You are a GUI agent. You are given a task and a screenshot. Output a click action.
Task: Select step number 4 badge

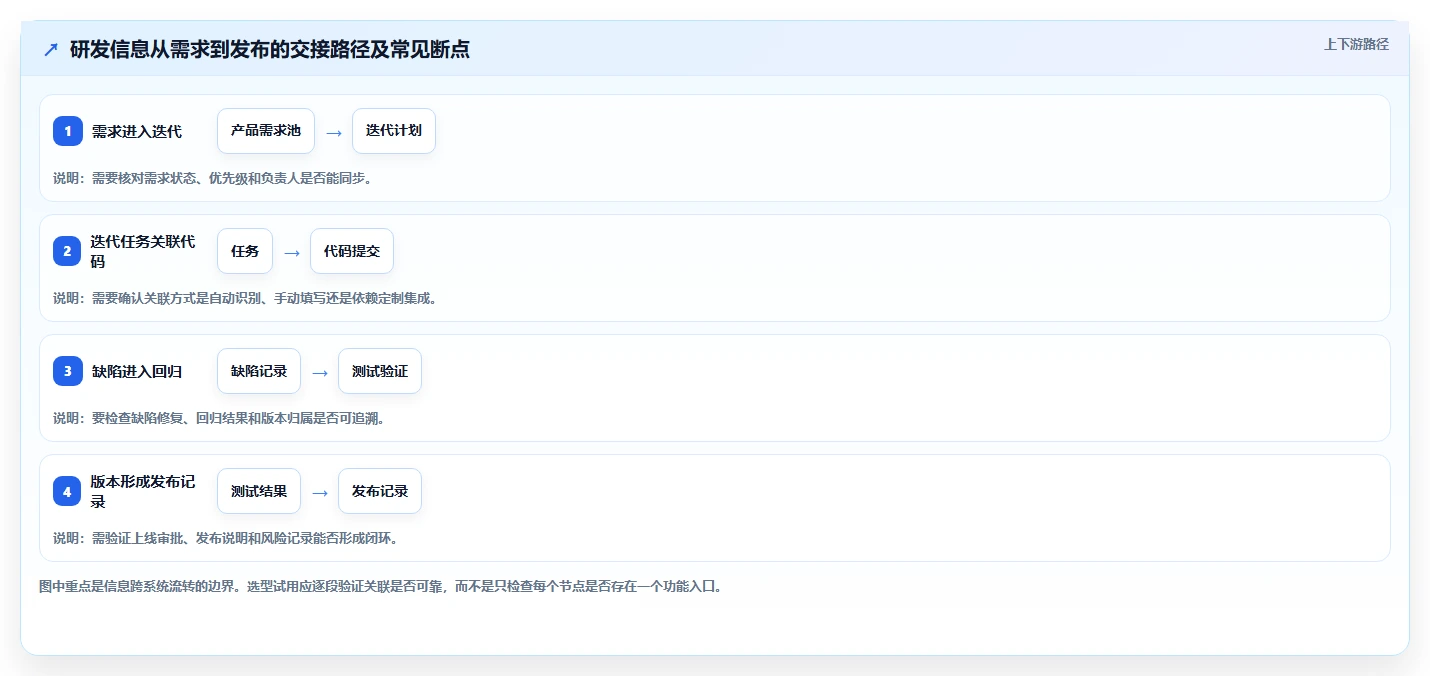click(x=68, y=491)
